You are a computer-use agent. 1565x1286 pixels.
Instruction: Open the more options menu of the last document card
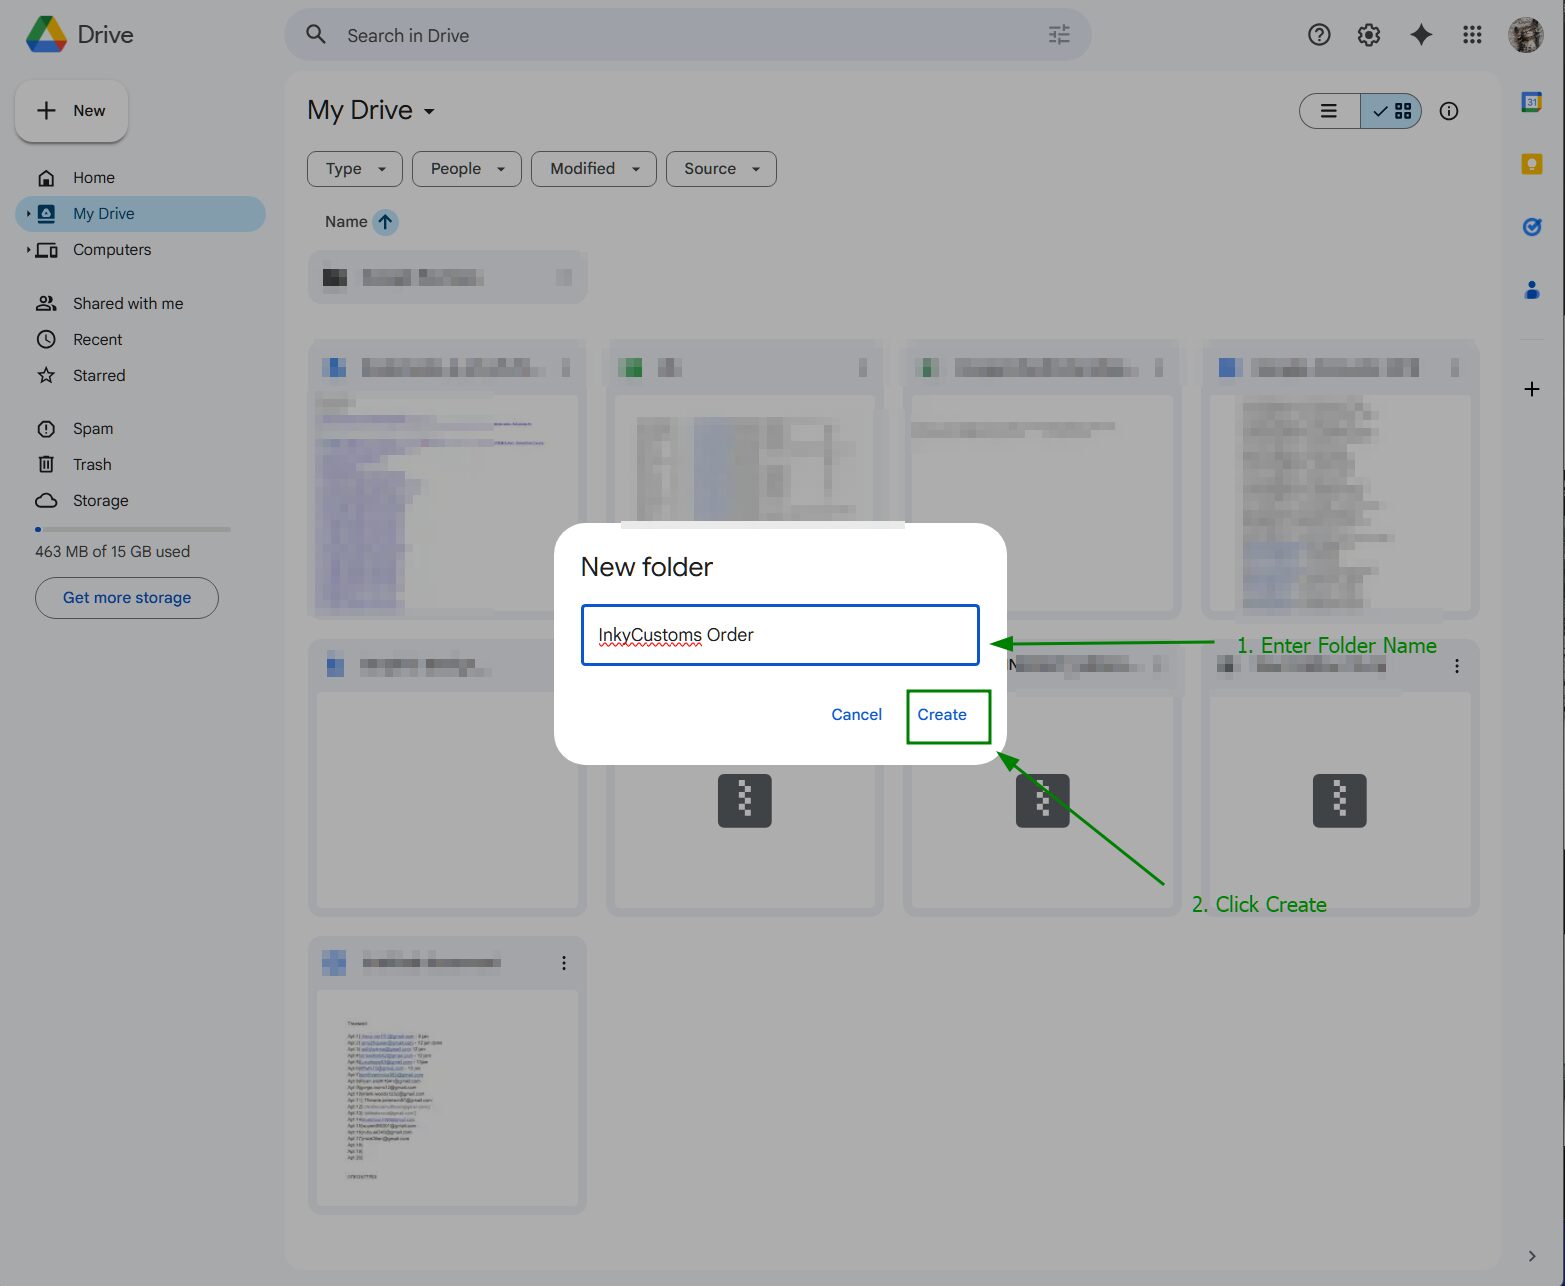point(564,963)
